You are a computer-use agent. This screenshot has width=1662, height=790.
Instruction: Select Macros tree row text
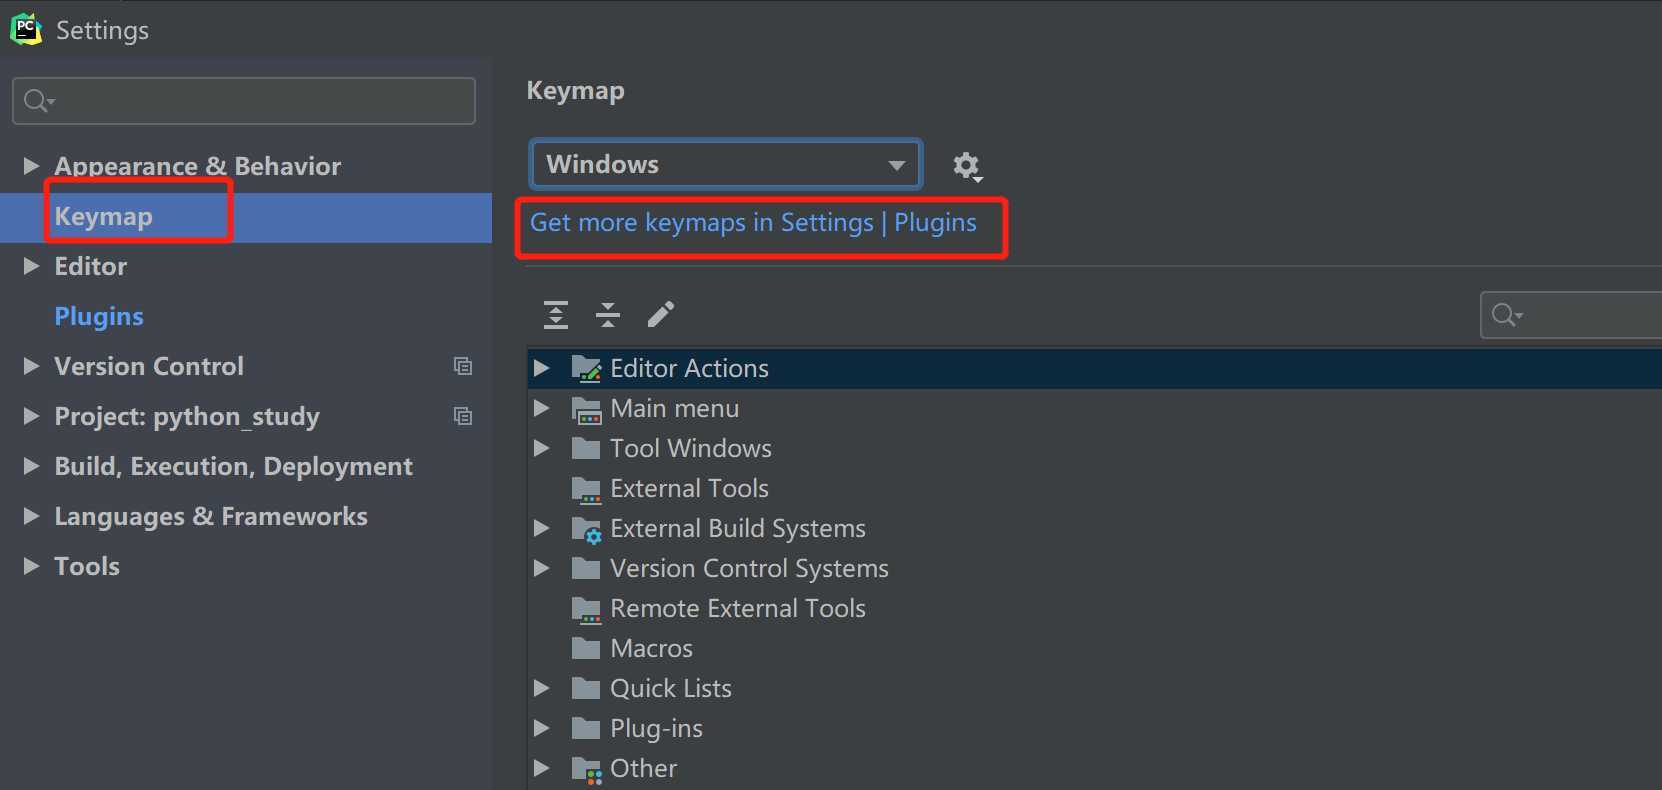(652, 648)
